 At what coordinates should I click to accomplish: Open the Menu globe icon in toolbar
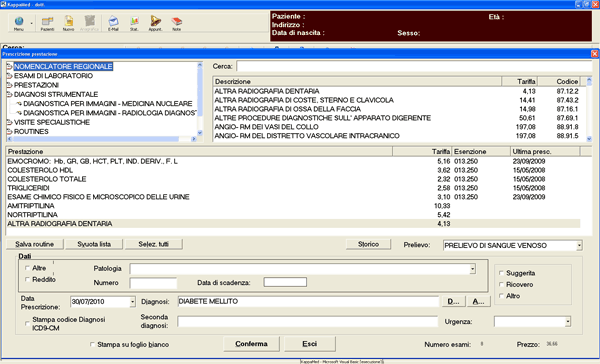pyautogui.click(x=18, y=22)
